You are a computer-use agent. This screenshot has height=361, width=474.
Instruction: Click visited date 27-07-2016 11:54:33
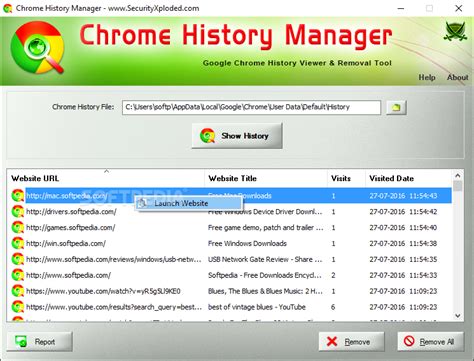[403, 275]
